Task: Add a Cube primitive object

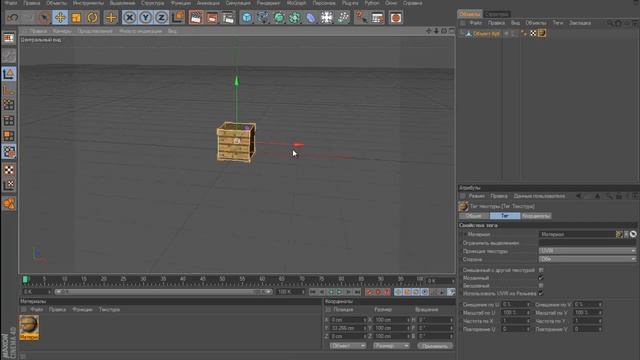Action: 247,18
